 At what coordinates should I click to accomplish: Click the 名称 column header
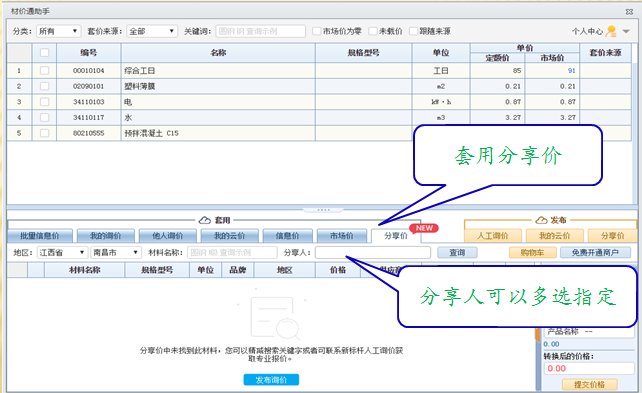218,52
